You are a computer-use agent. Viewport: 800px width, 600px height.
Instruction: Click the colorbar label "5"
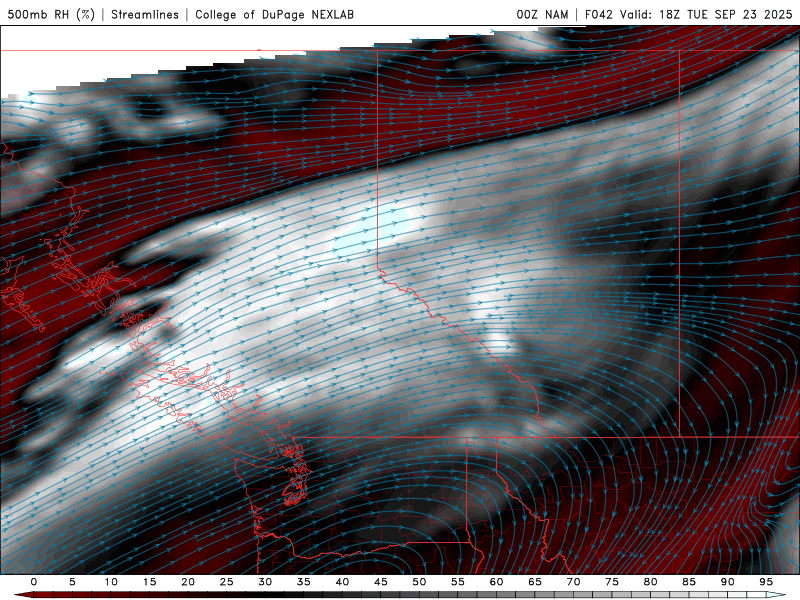72,582
